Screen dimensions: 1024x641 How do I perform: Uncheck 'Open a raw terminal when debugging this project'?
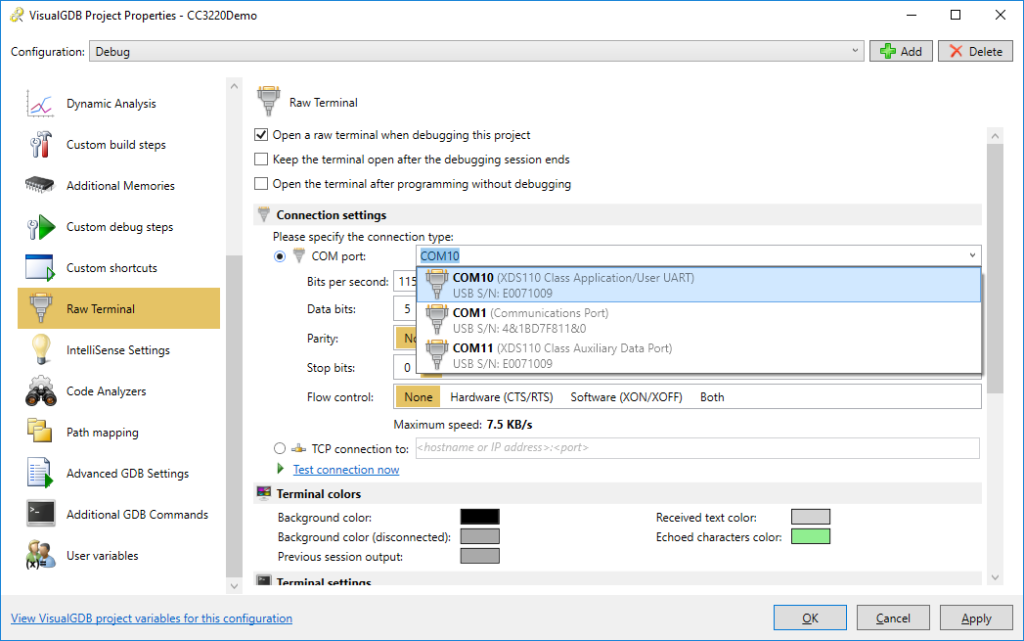click(x=260, y=135)
